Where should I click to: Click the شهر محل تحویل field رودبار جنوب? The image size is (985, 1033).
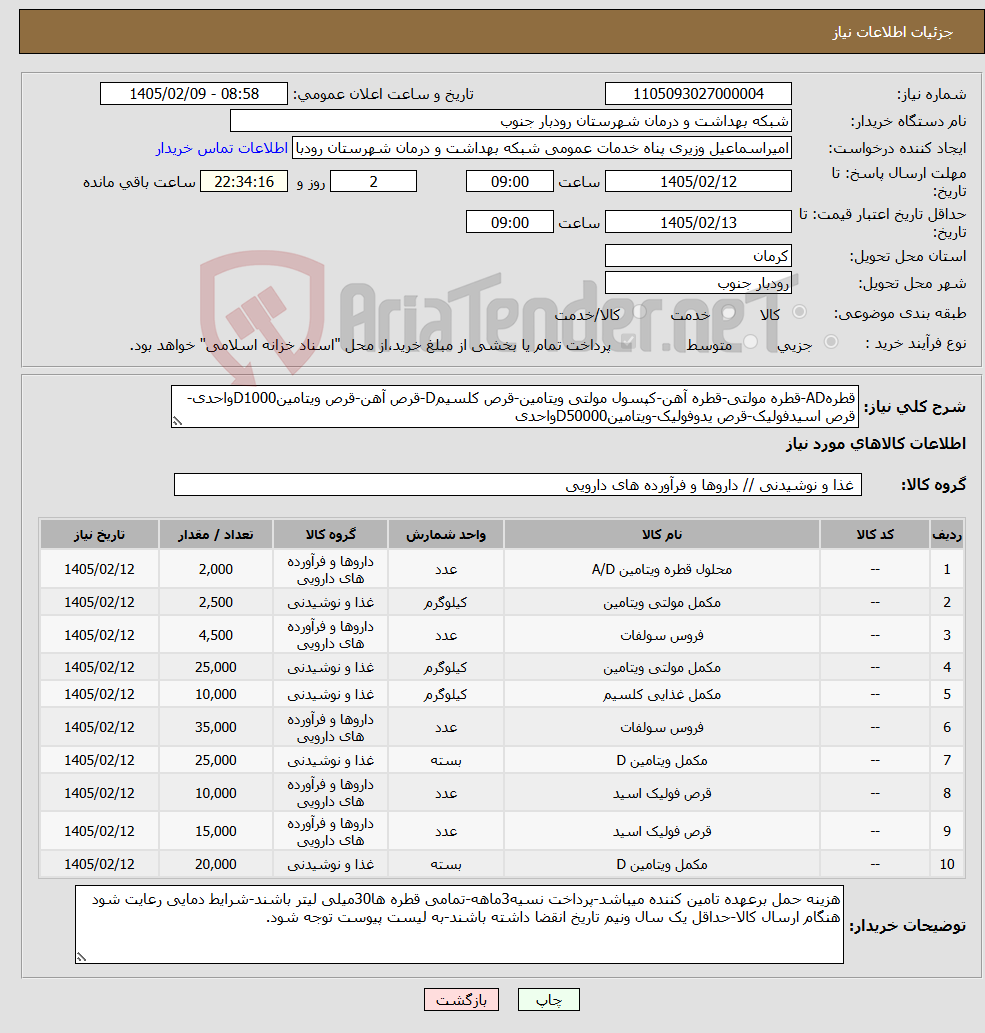click(x=698, y=283)
